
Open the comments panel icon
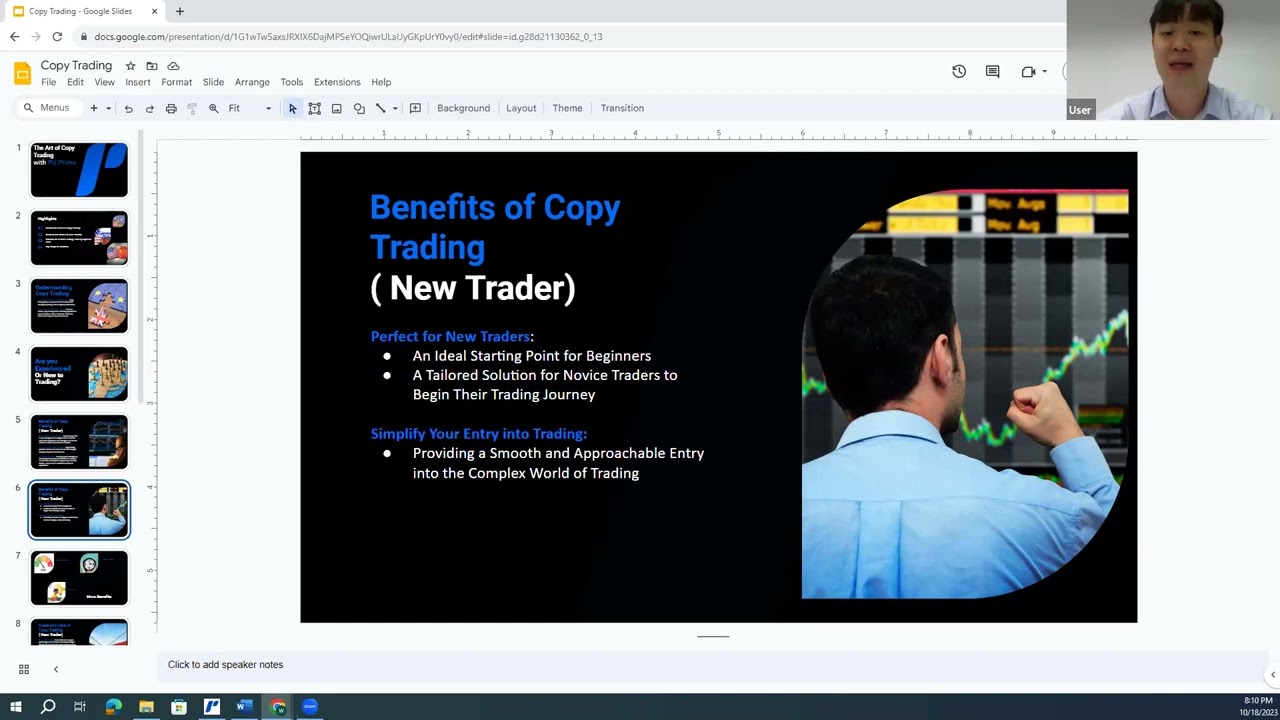[993, 72]
